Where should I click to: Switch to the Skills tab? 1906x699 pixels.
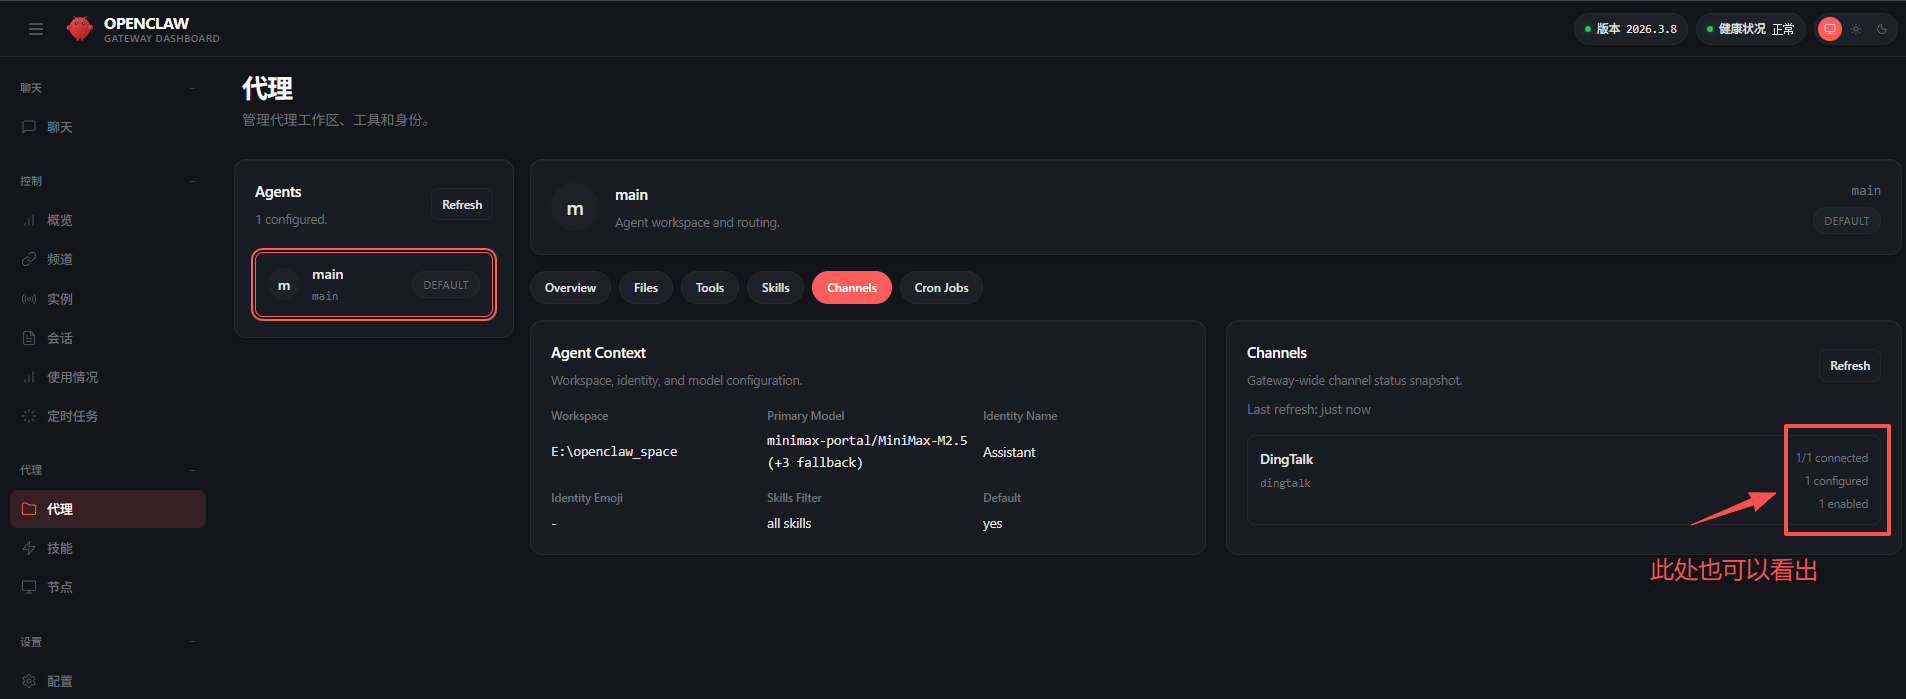click(775, 287)
